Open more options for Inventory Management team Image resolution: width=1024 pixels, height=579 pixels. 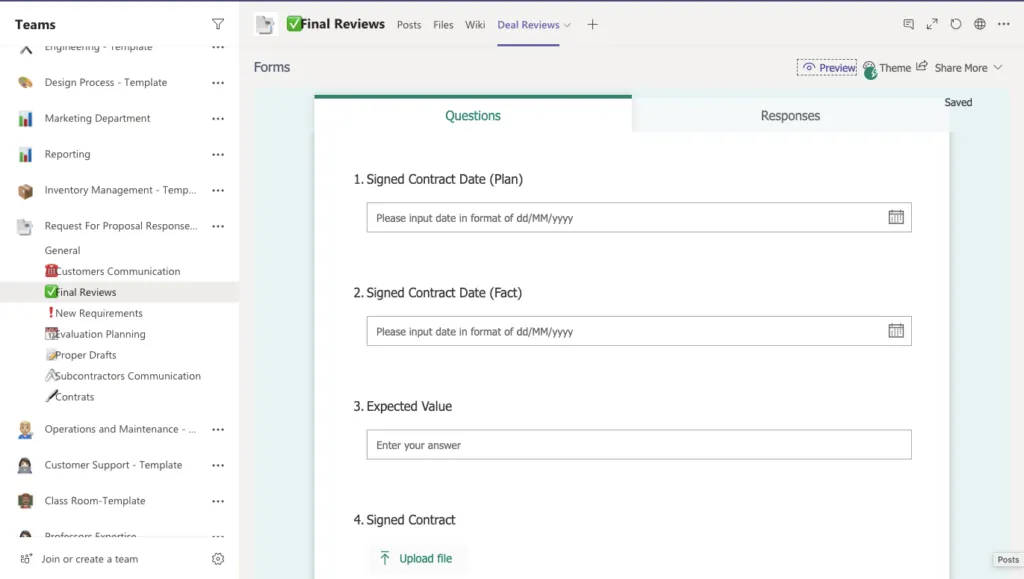point(218,191)
